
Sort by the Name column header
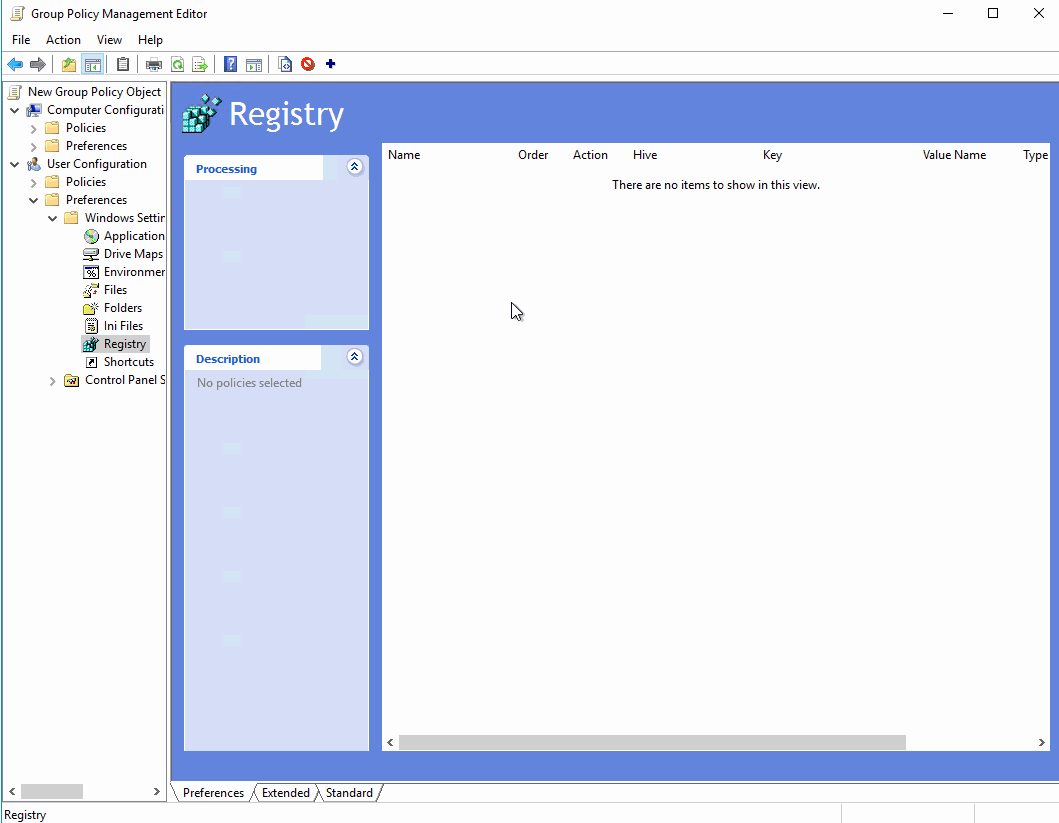(404, 155)
